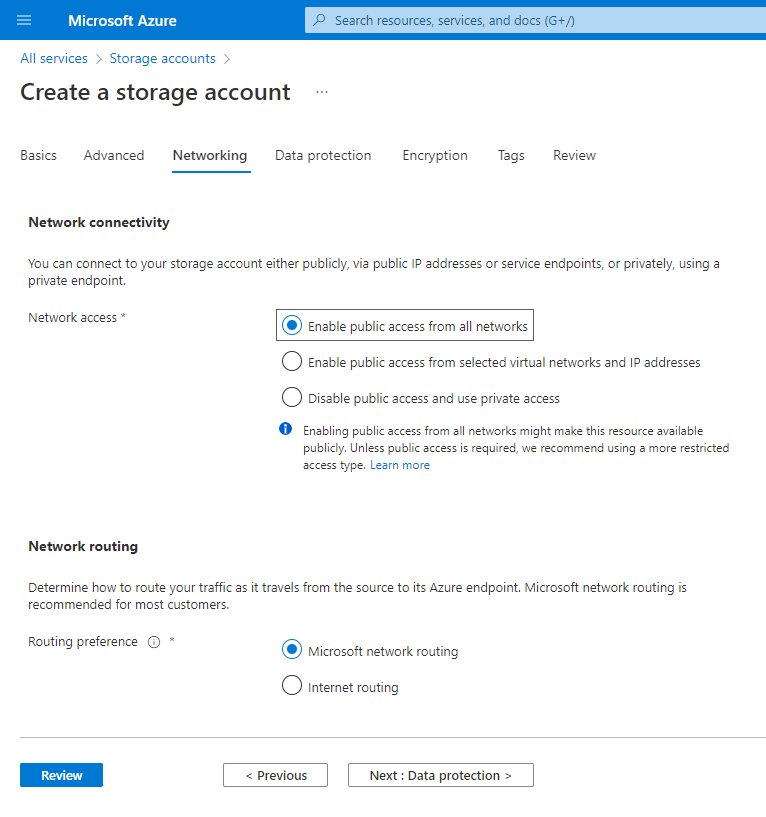Click the Network routing heading

tap(83, 546)
